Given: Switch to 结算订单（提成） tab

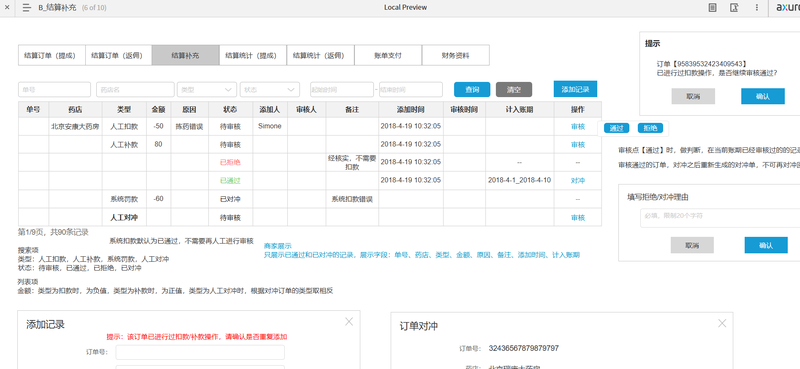Looking at the screenshot, I should (52, 55).
